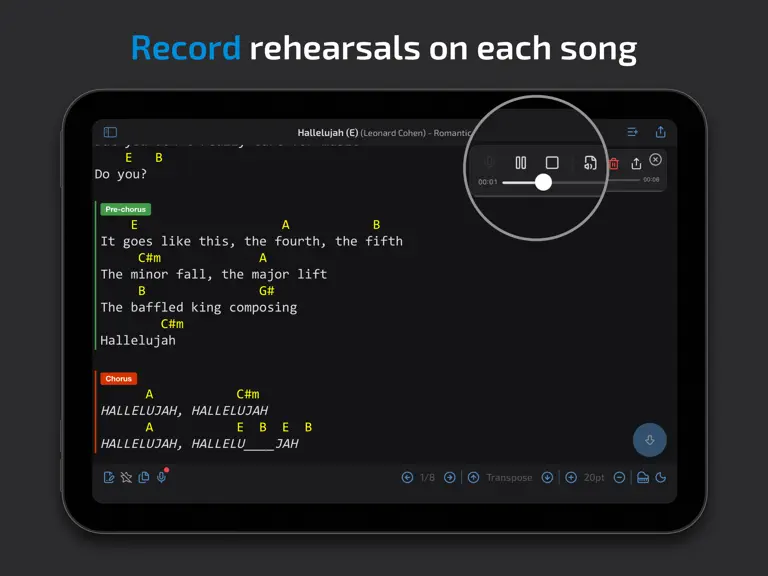Open the setlist queue icon in header
The image size is (768, 576).
(632, 132)
